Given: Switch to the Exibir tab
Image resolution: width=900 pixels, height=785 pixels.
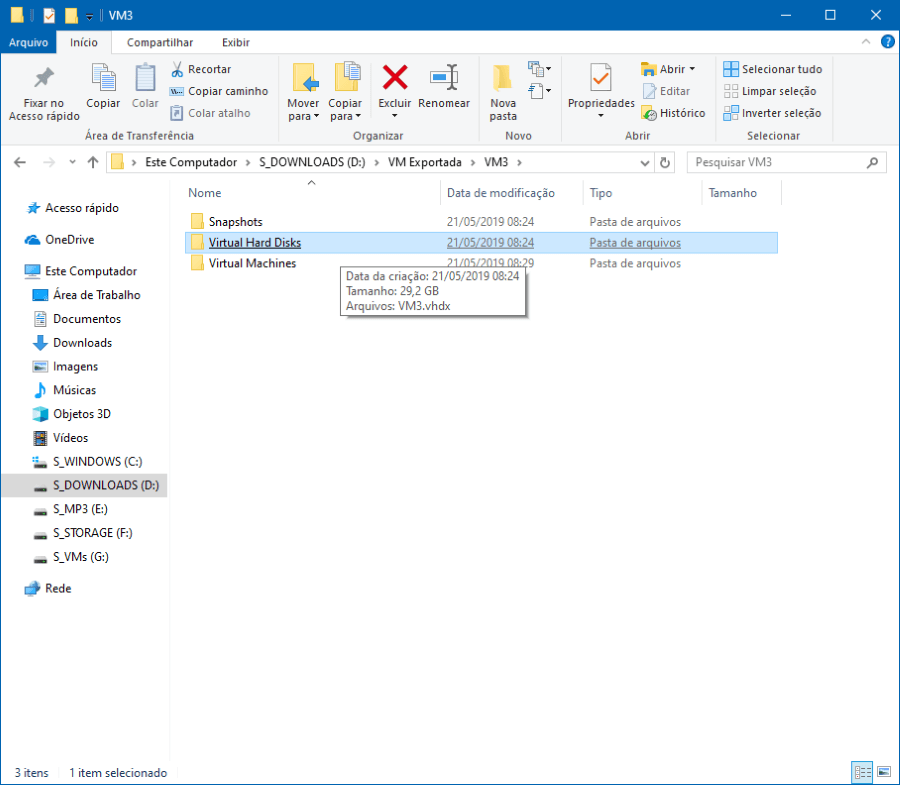Looking at the screenshot, I should (236, 42).
